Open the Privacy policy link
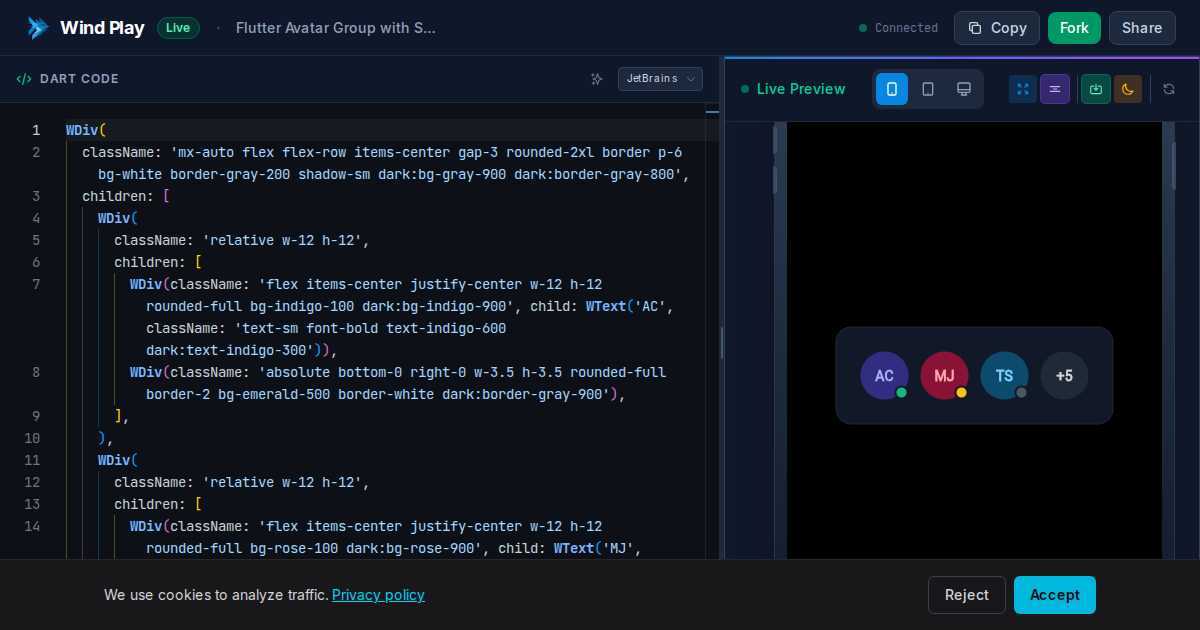This screenshot has height=630, width=1200. coord(378,595)
